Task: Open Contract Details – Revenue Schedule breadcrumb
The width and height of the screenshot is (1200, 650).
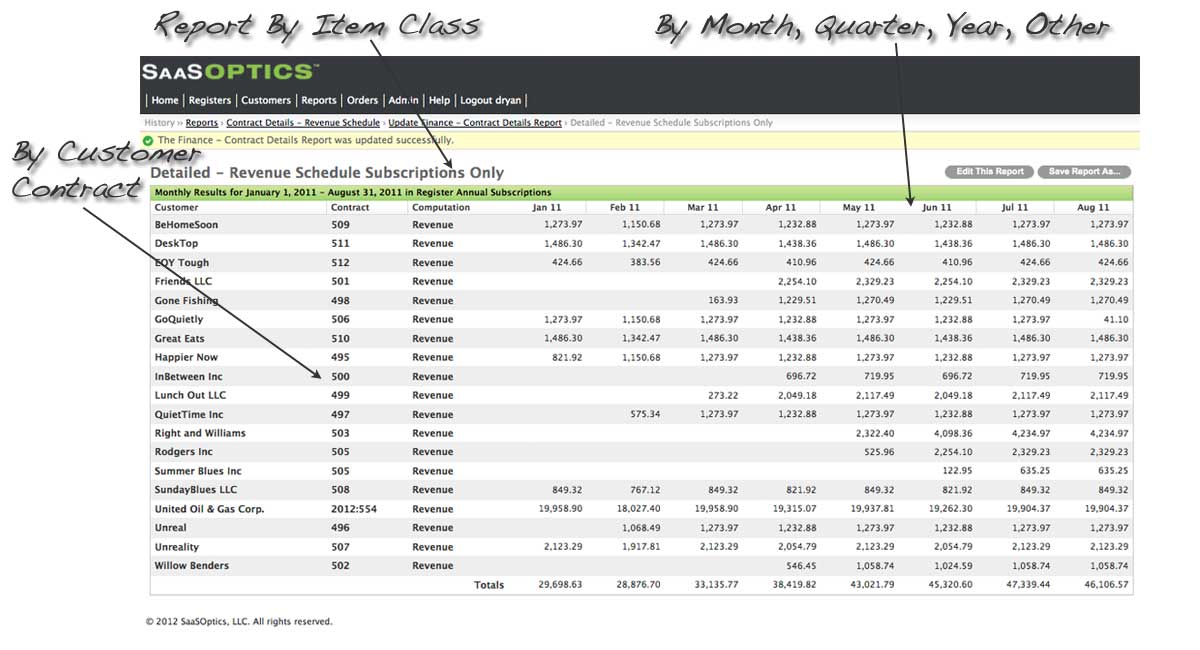Action: click(x=303, y=123)
